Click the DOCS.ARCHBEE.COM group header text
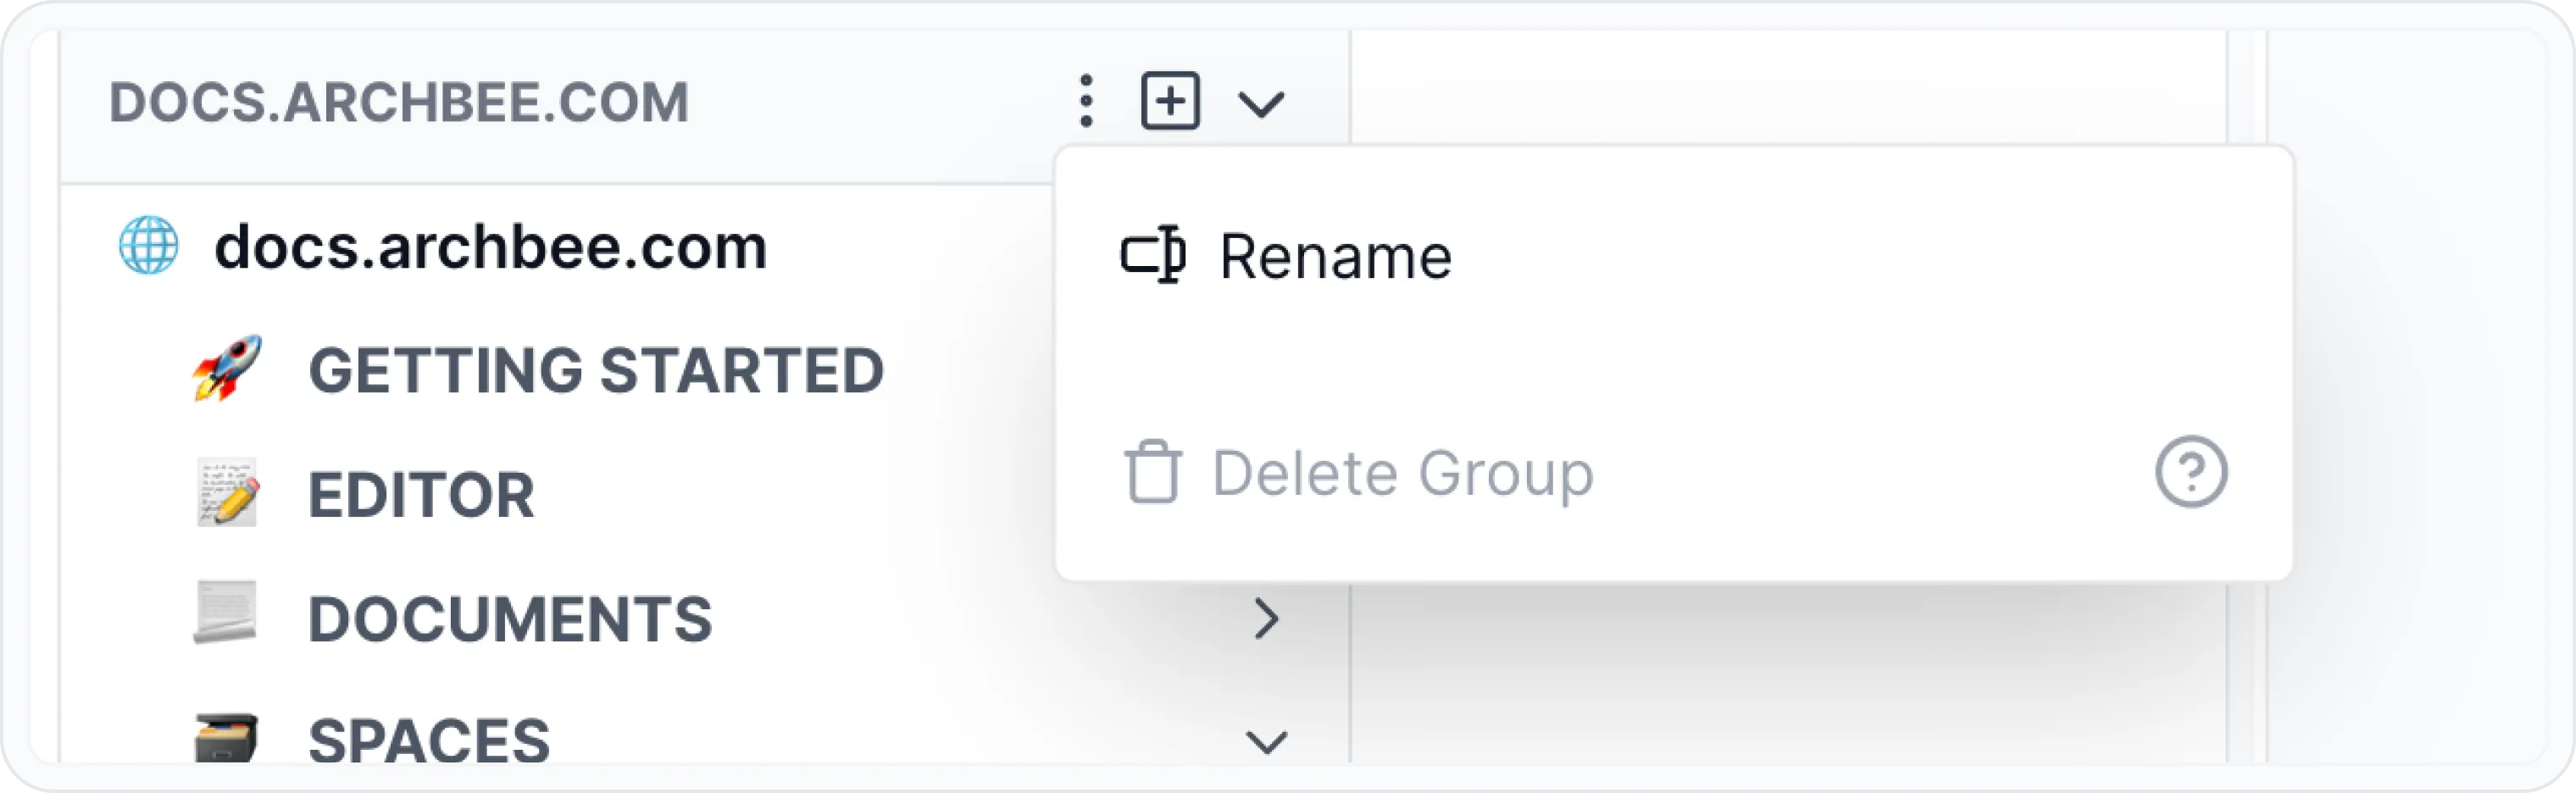 (399, 102)
